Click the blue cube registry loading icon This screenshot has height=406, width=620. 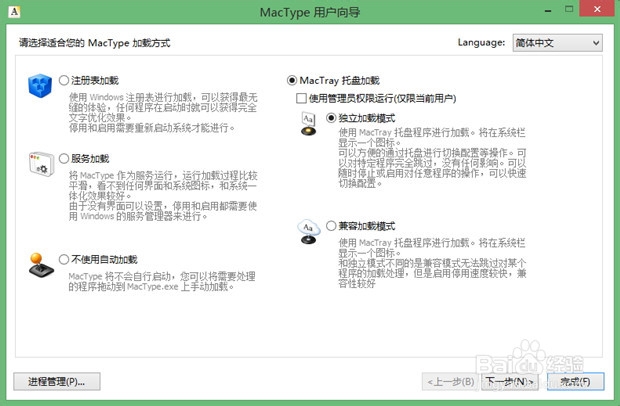click(40, 85)
